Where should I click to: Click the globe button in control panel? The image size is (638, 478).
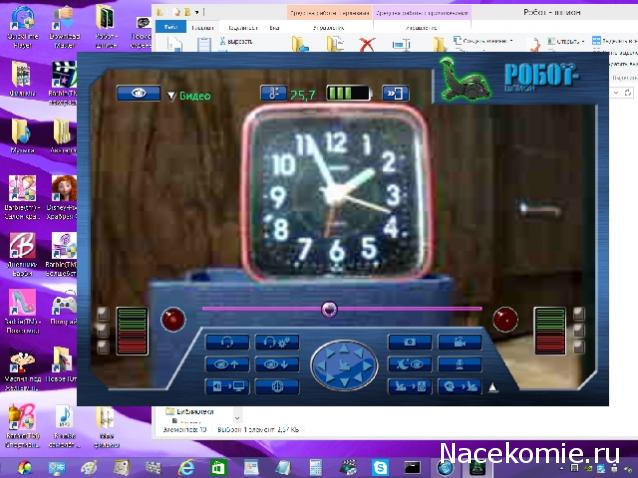tap(277, 386)
